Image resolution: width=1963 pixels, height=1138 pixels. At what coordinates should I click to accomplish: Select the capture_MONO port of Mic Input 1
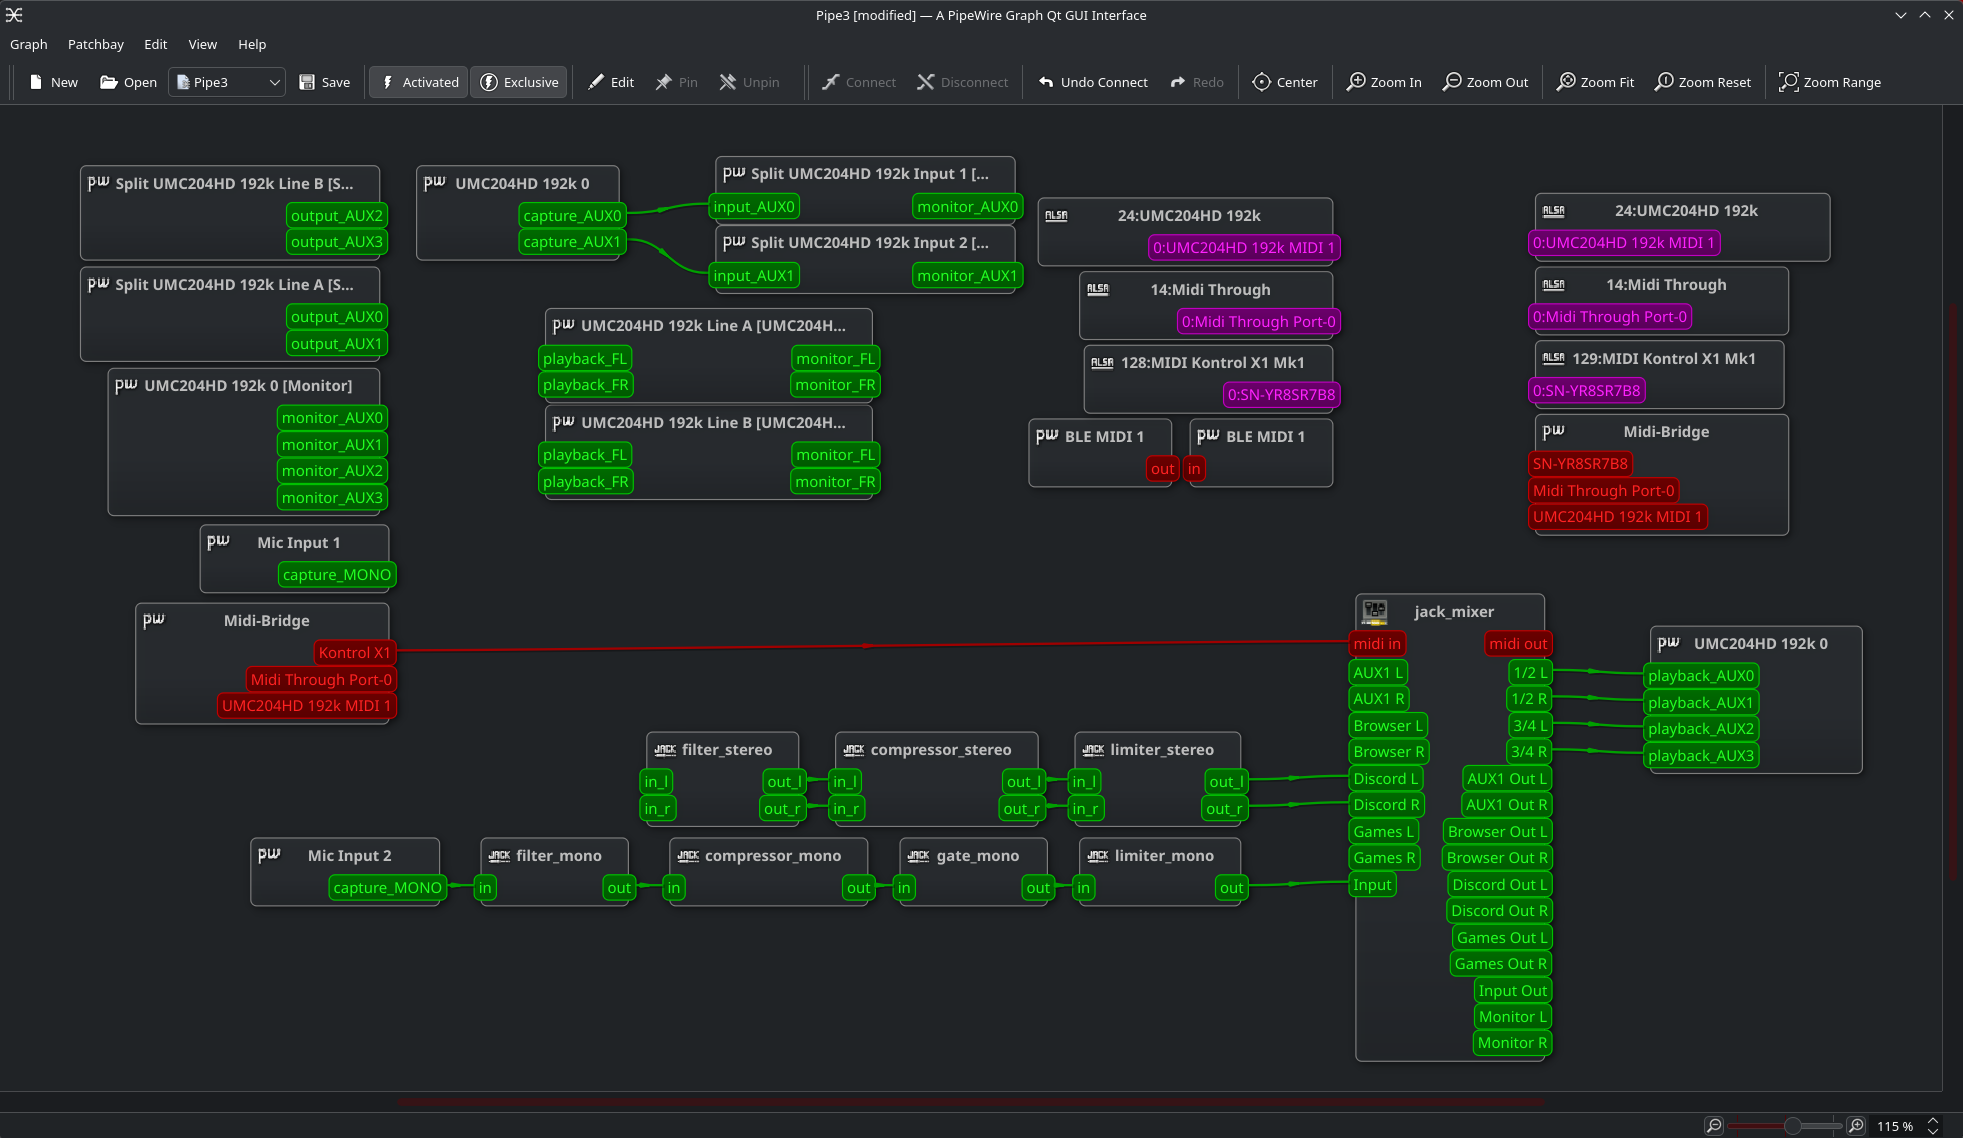336,575
